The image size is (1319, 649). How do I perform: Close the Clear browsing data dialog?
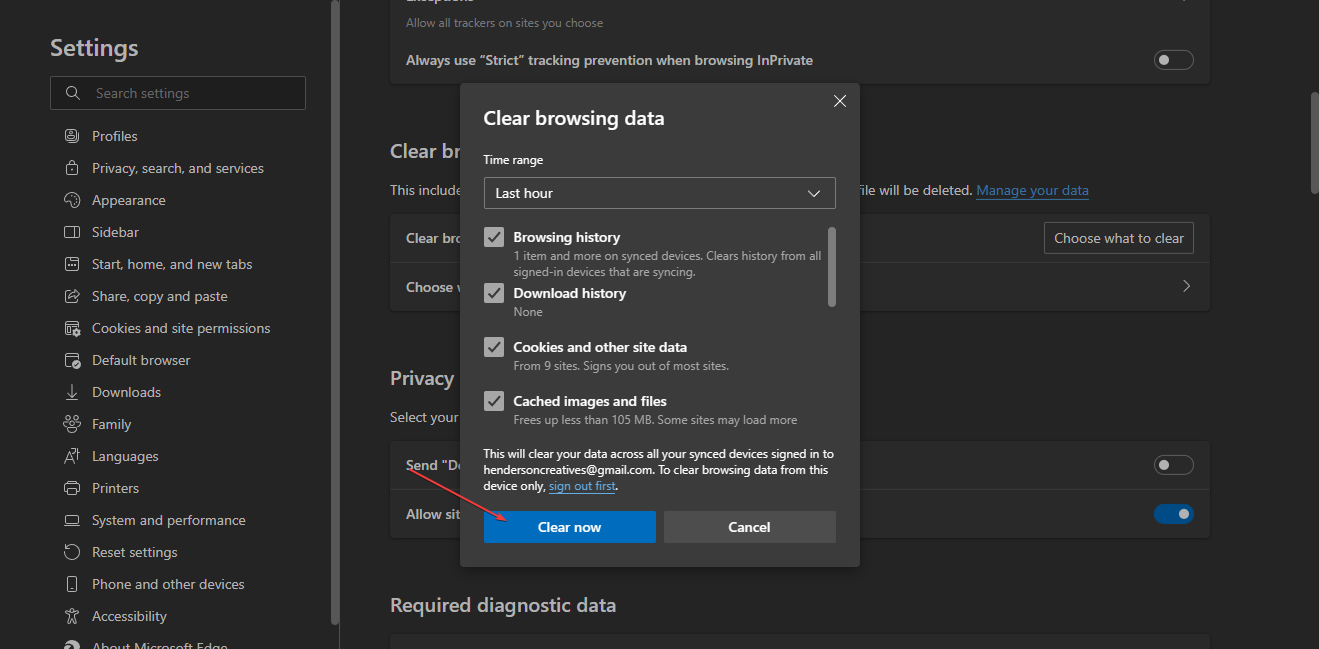[x=840, y=101]
